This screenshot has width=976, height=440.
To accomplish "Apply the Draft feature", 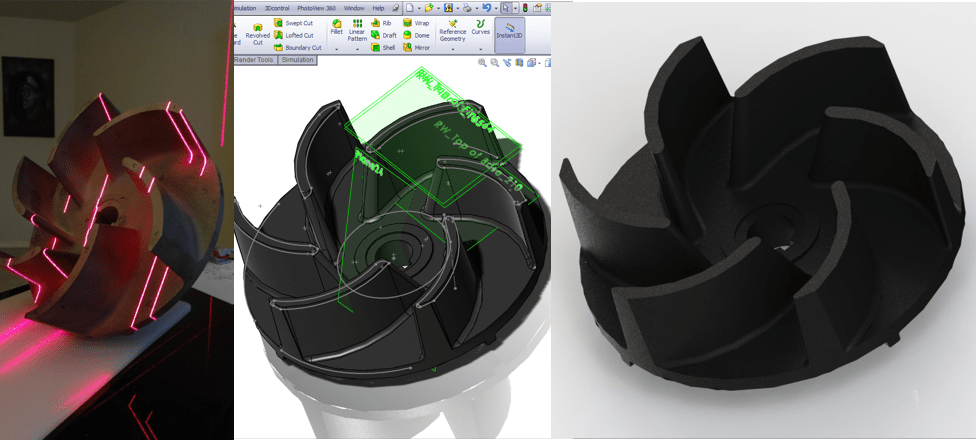I will (383, 35).
